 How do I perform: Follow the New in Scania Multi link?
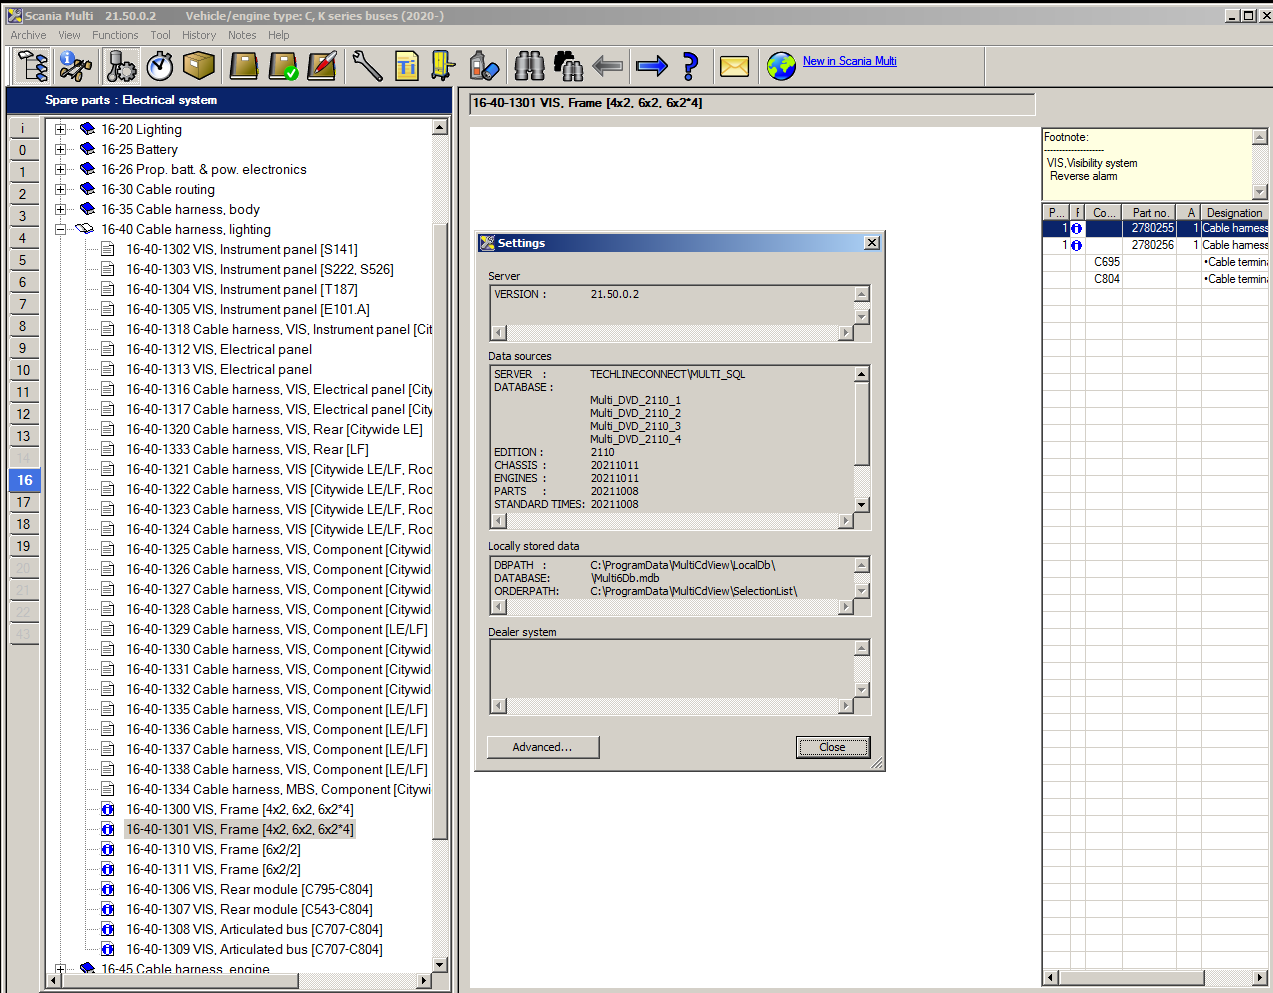point(849,61)
